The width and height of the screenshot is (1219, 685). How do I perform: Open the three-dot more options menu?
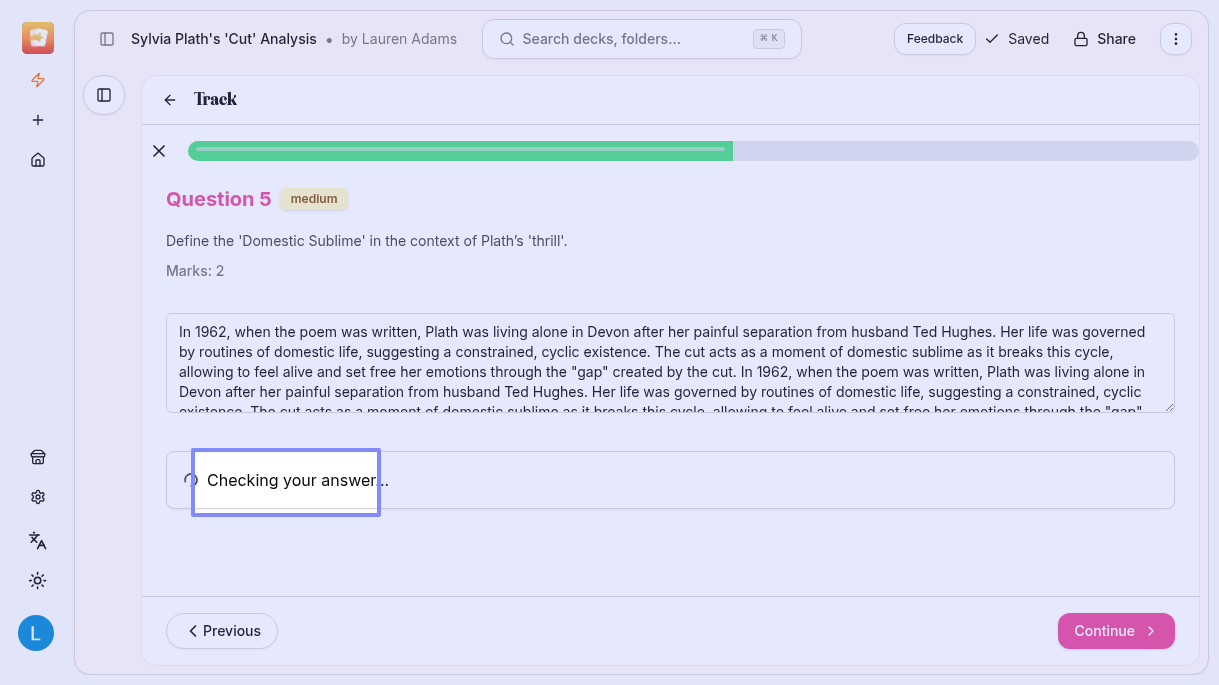1176,39
